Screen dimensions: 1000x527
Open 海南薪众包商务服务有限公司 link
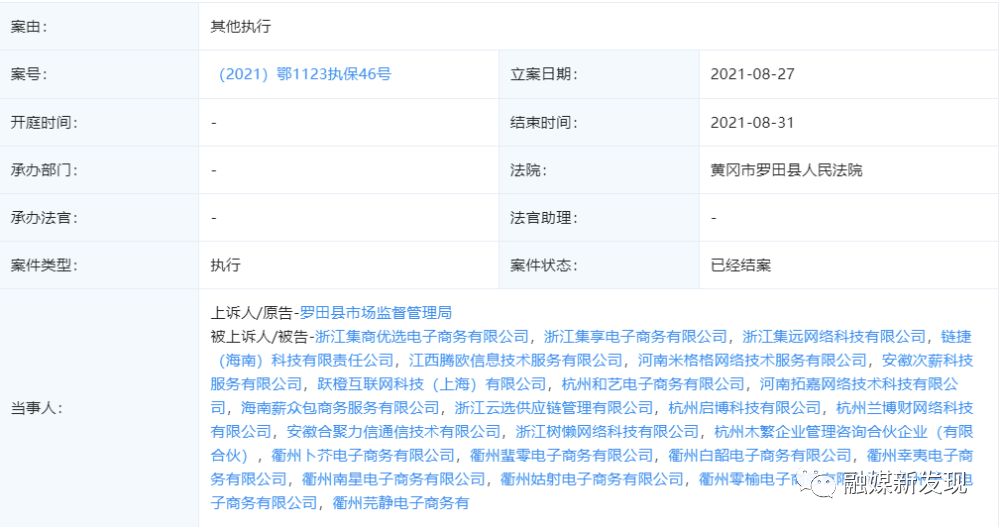(340, 408)
